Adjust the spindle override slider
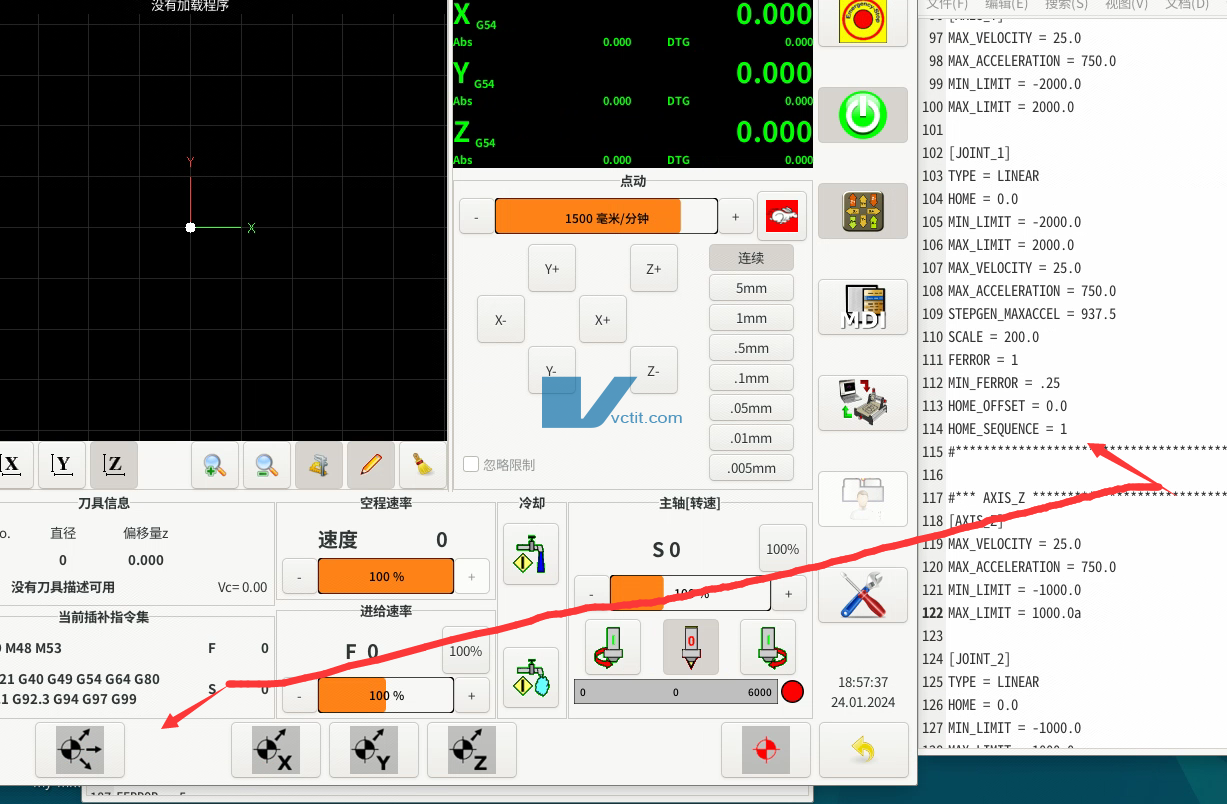Image resolution: width=1227 pixels, height=804 pixels. (690, 593)
